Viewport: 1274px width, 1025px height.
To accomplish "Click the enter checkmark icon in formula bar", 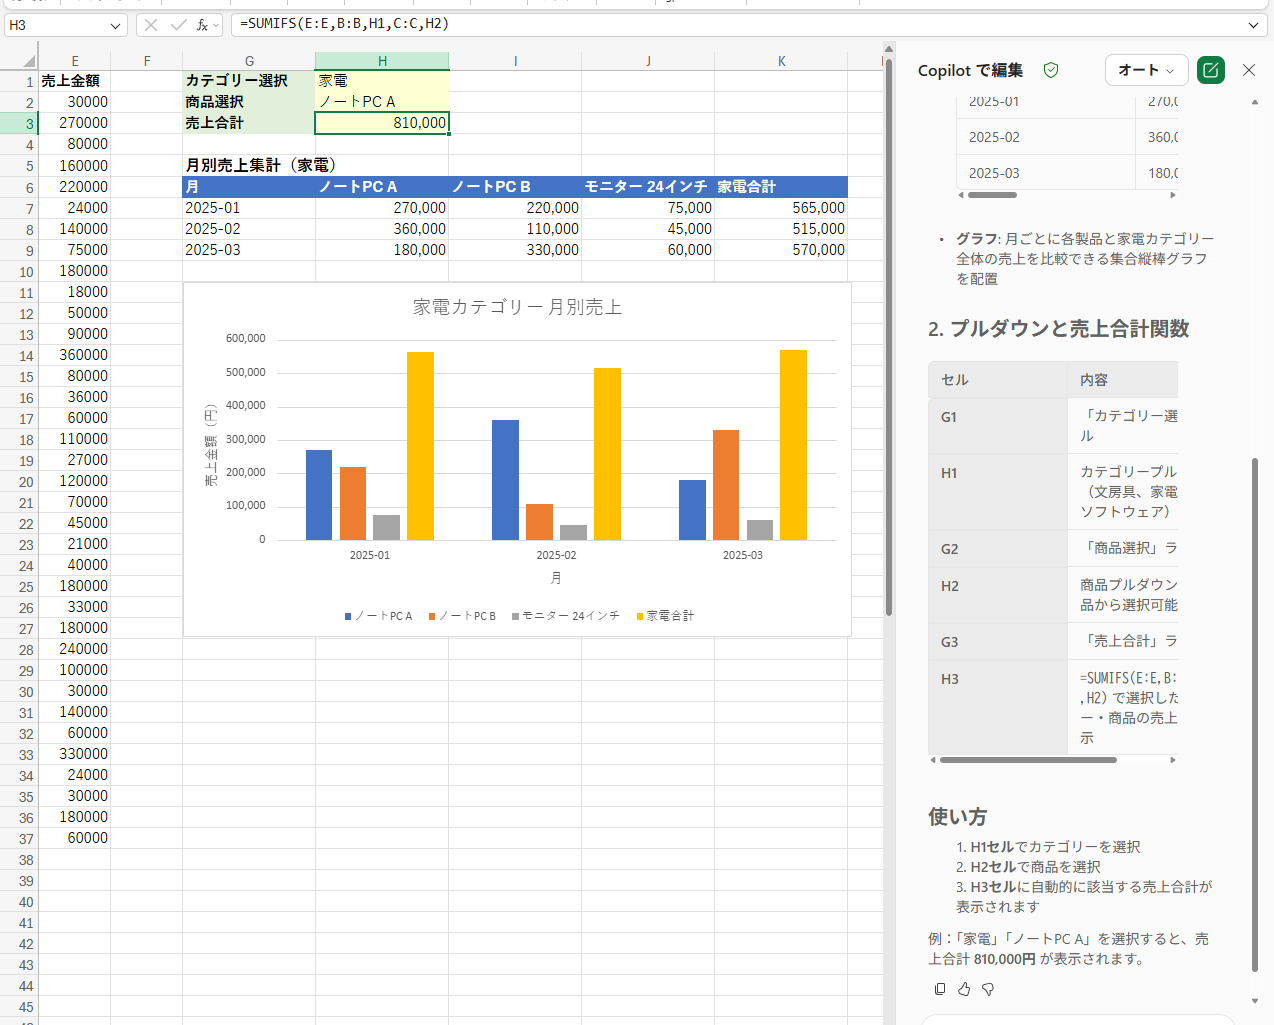I will click(x=178, y=25).
